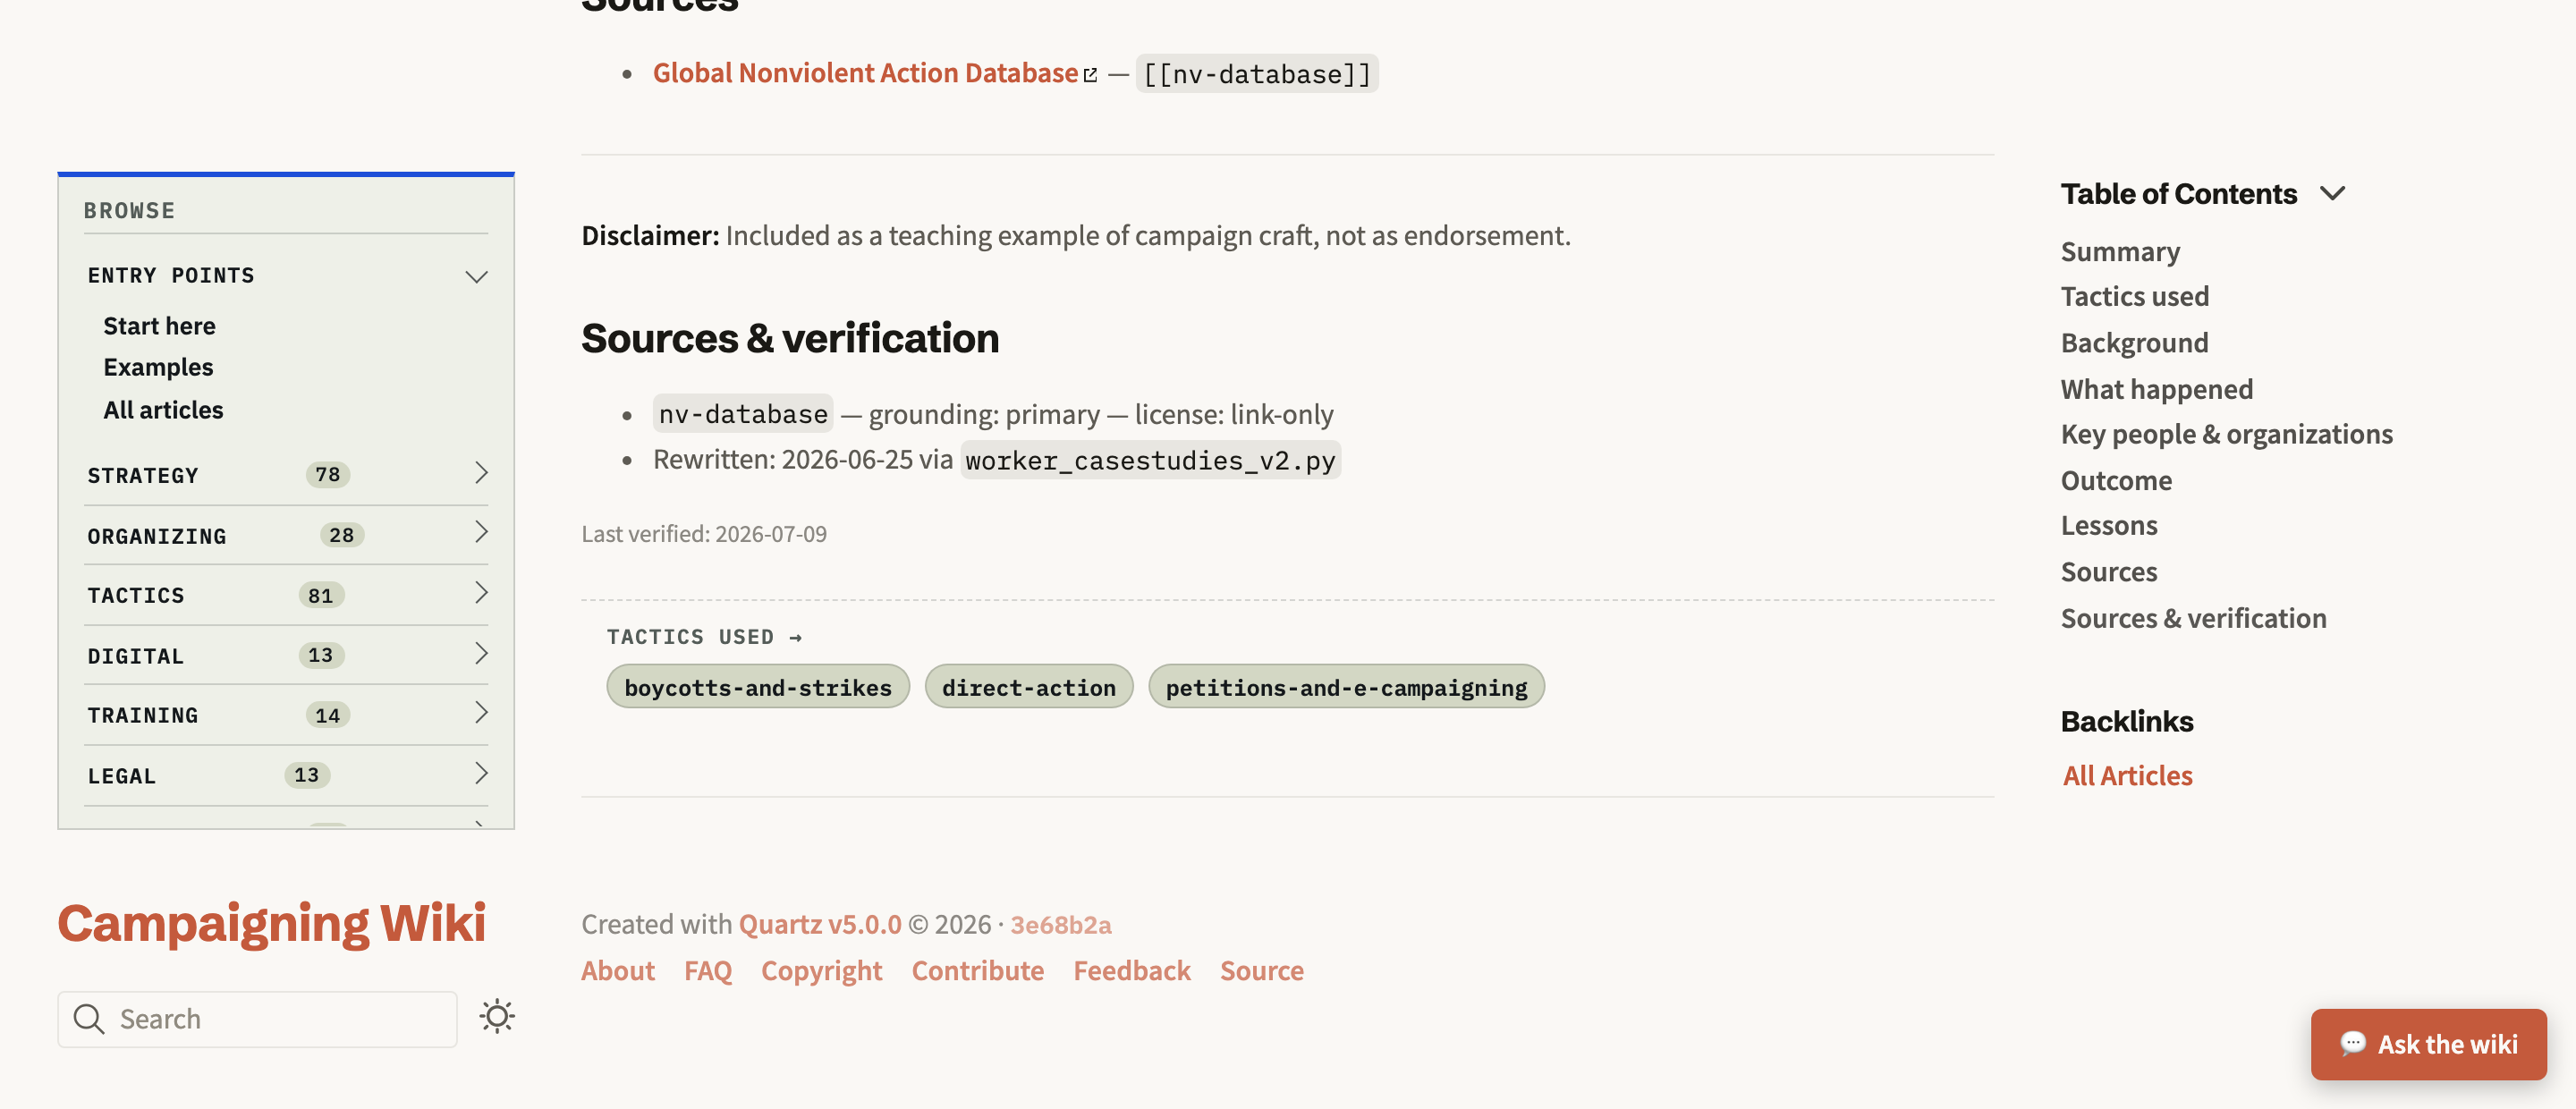The height and width of the screenshot is (1109, 2576).
Task: Expand the Strategy category chevron
Action: click(x=480, y=473)
